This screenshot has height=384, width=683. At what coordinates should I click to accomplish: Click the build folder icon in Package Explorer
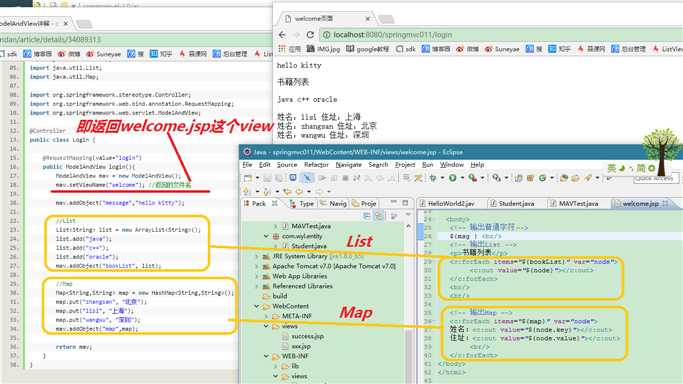coord(266,296)
